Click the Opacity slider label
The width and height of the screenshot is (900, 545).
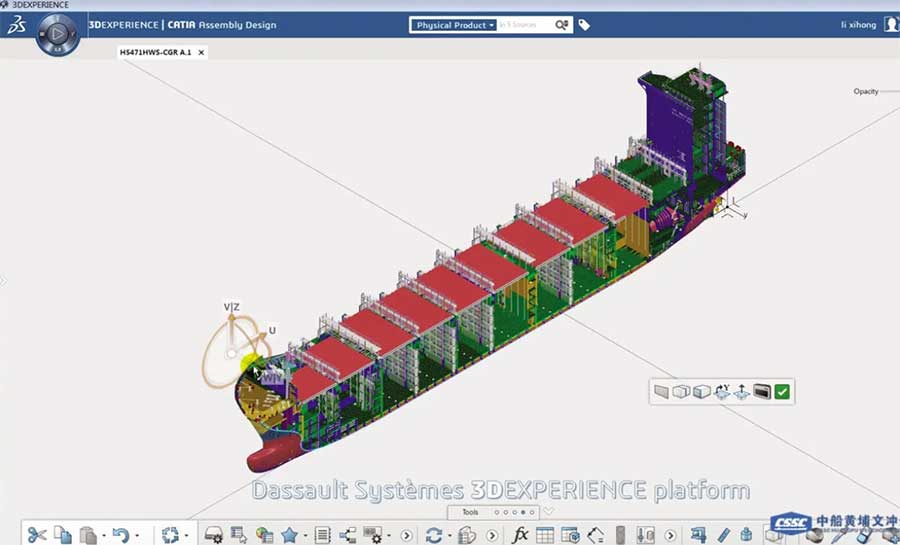tap(865, 91)
